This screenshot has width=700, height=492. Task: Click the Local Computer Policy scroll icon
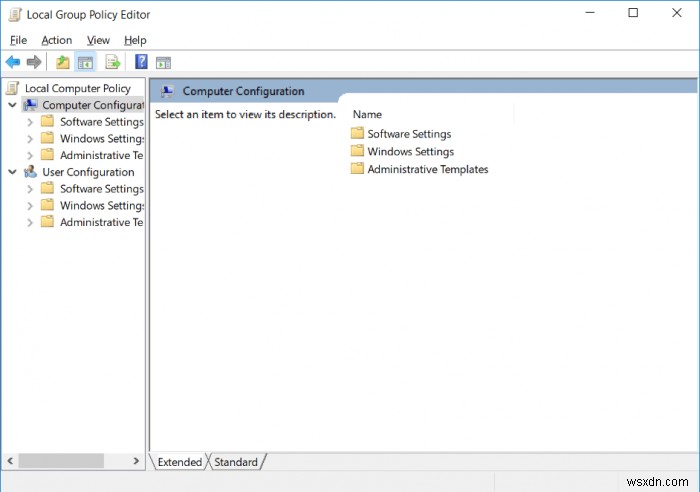(x=13, y=88)
